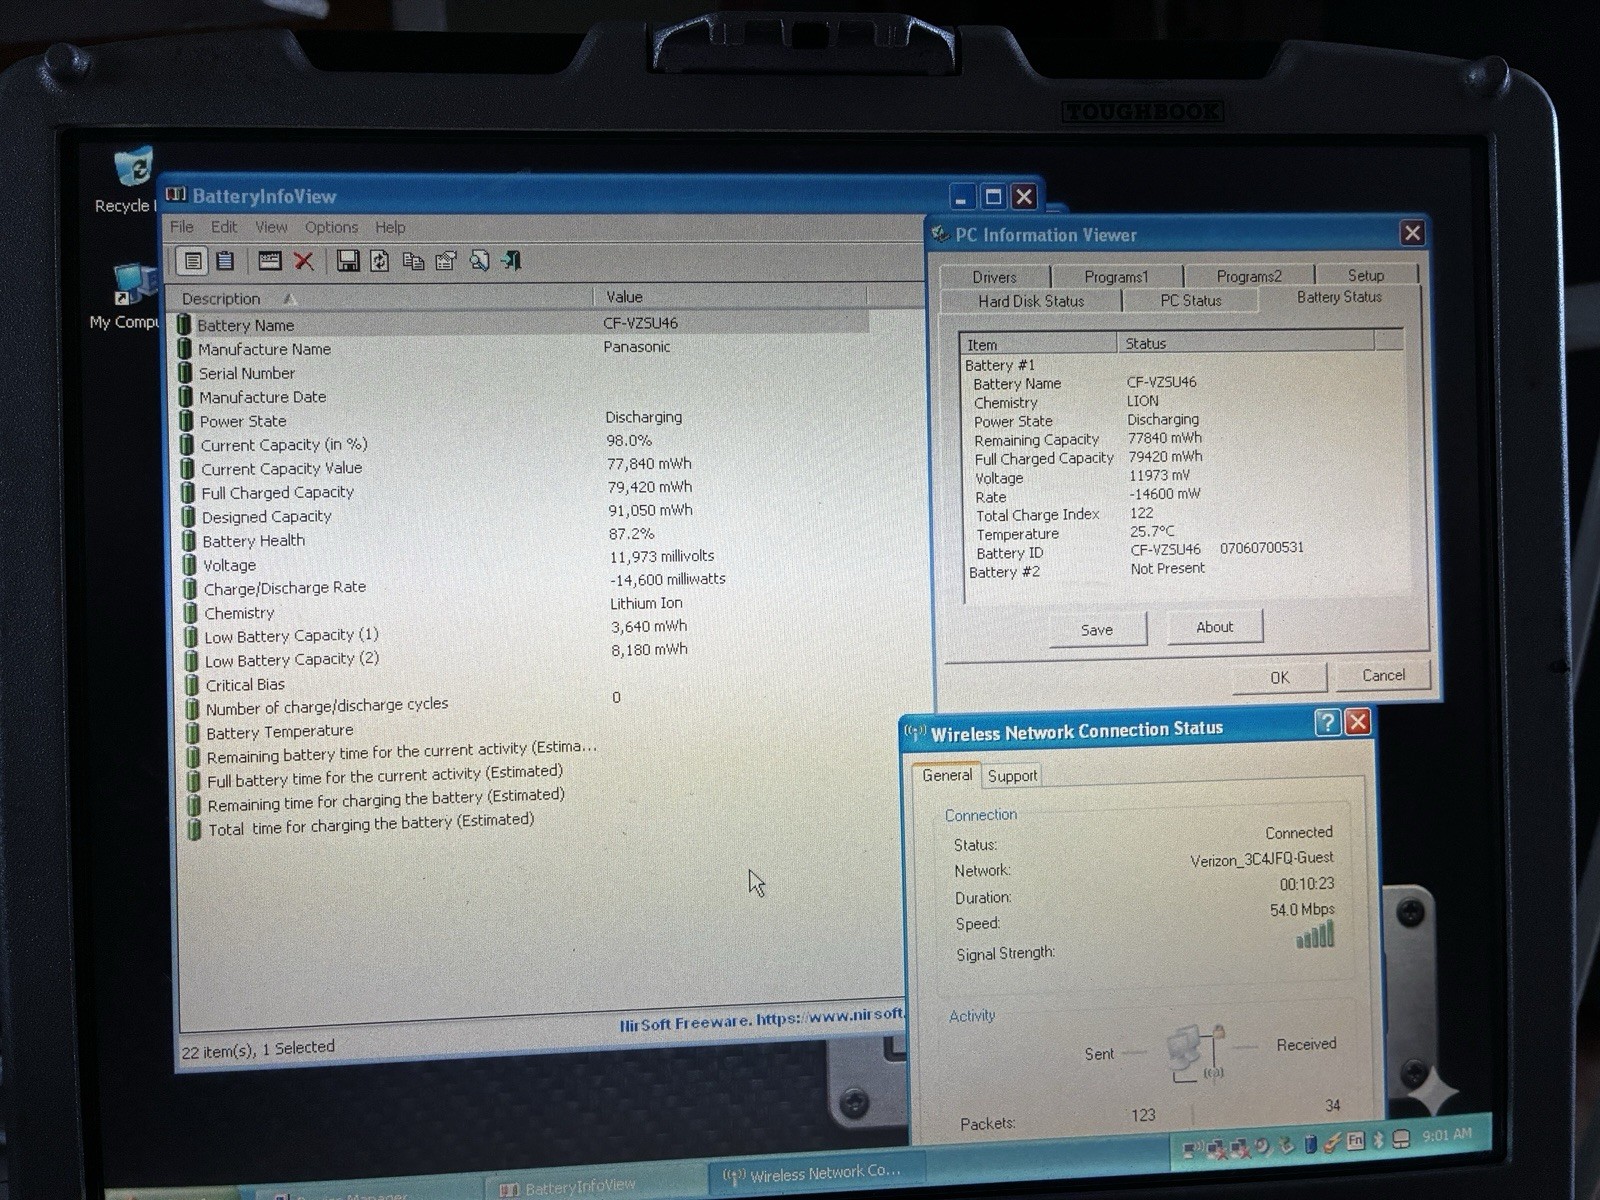The height and width of the screenshot is (1200, 1600).
Task: Open Properties from the BatteryInfoView toolbar
Action: (x=446, y=261)
